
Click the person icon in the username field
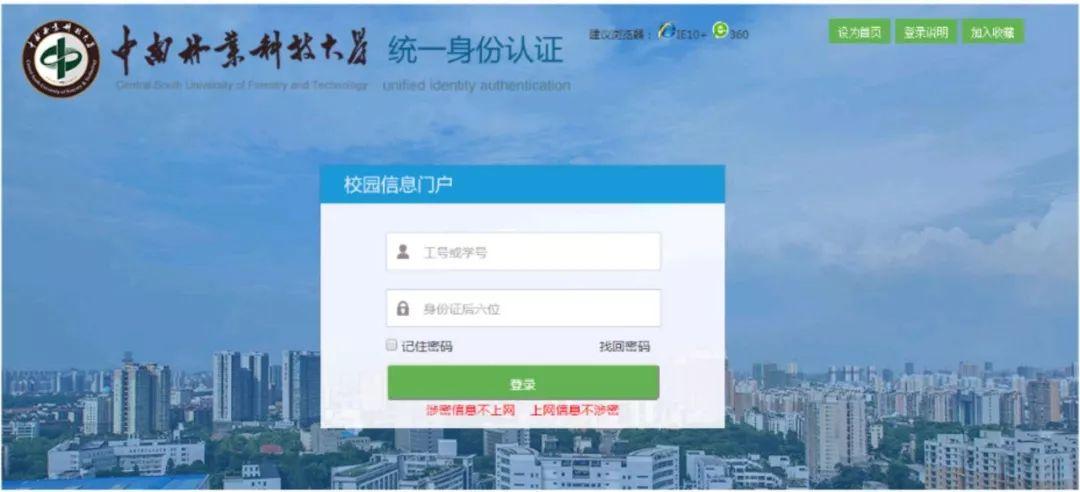pos(403,252)
